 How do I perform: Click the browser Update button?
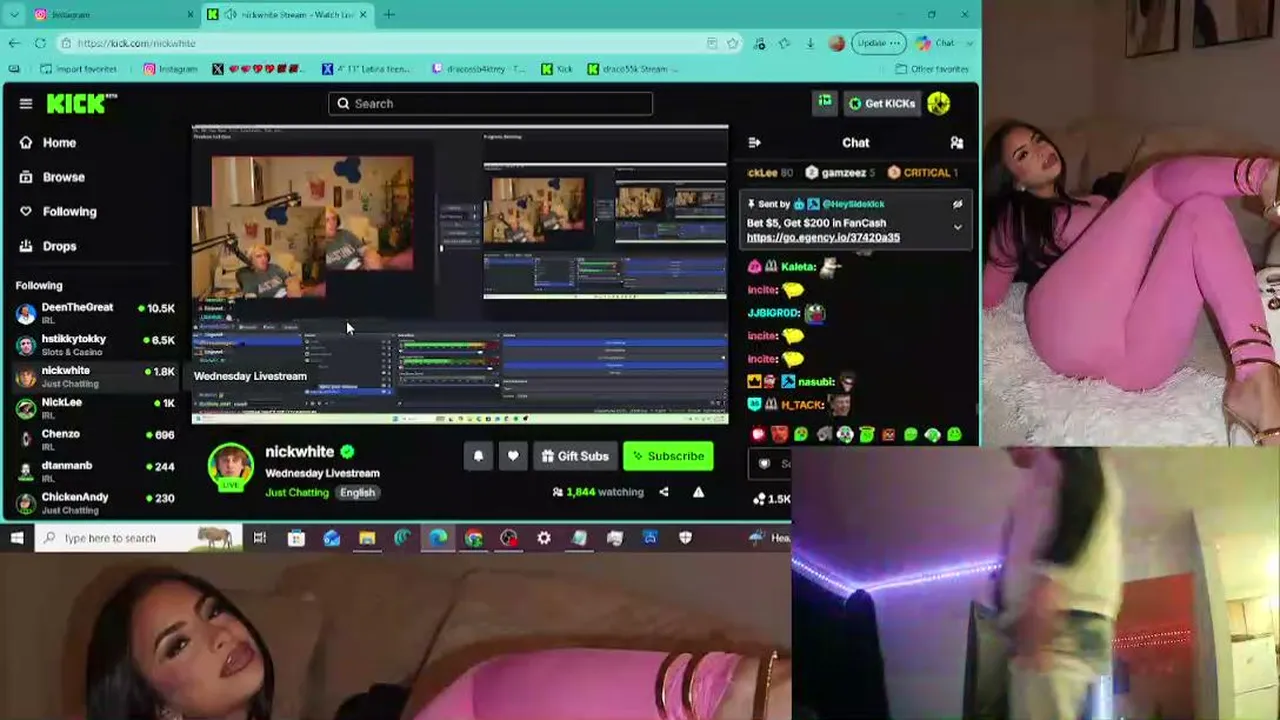pos(878,43)
